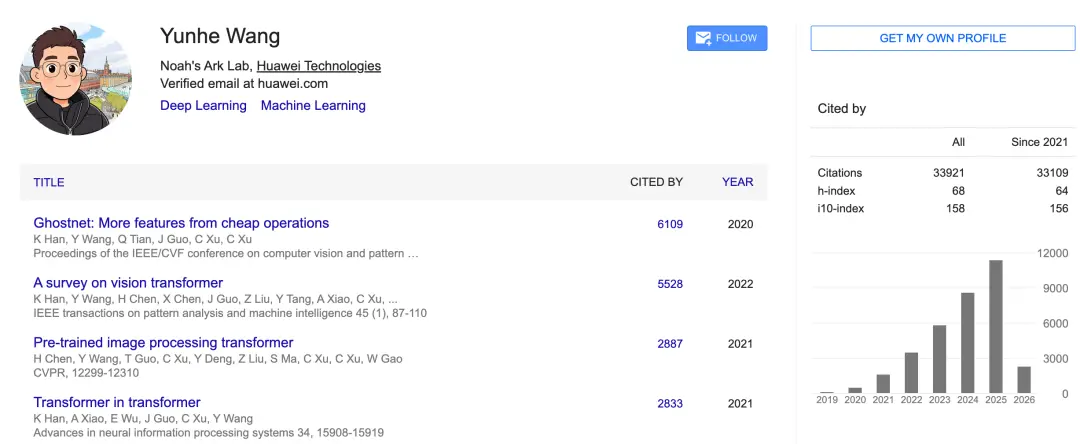Screen dimensions: 1080x444
Task: Select the Deep Learning interest tag
Action: [x=203, y=106]
